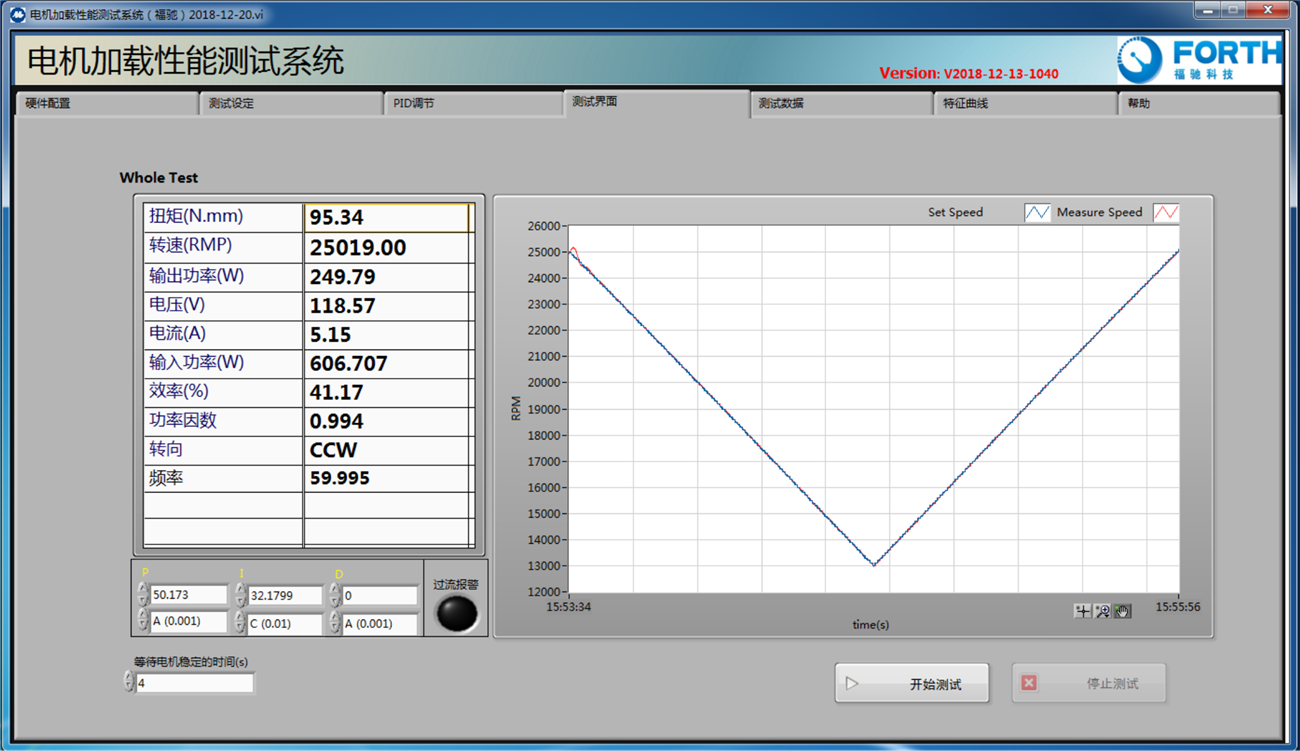Select the crosshair cursor tool on graph
Viewport: 1300px width, 751px height.
point(1082,611)
